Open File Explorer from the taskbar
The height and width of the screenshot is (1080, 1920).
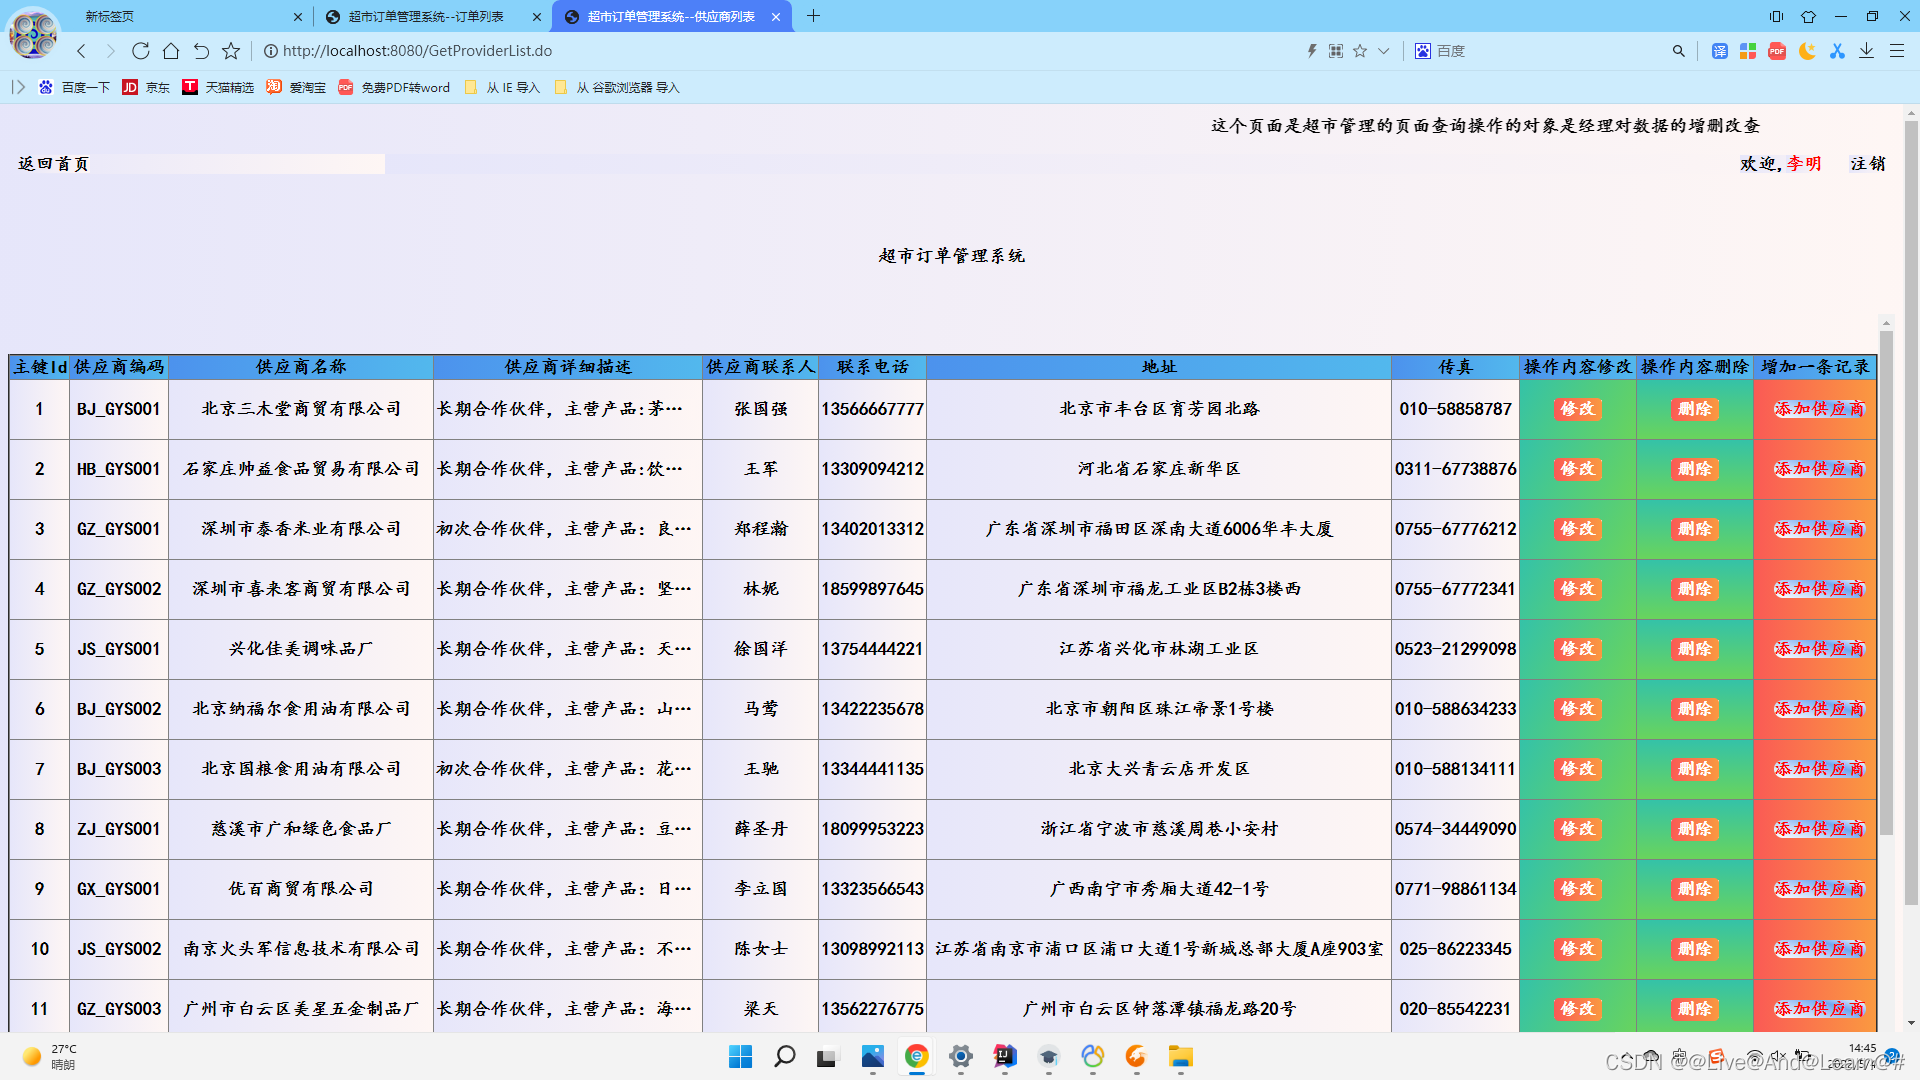[1180, 1057]
